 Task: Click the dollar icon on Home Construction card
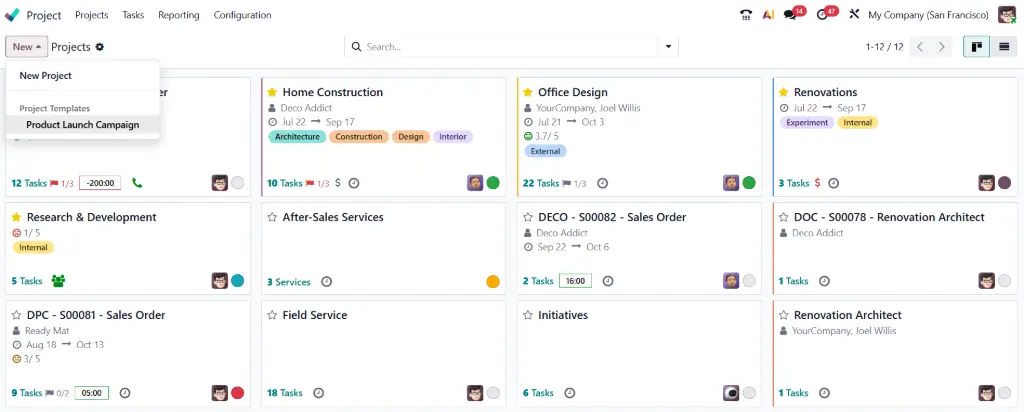point(338,183)
